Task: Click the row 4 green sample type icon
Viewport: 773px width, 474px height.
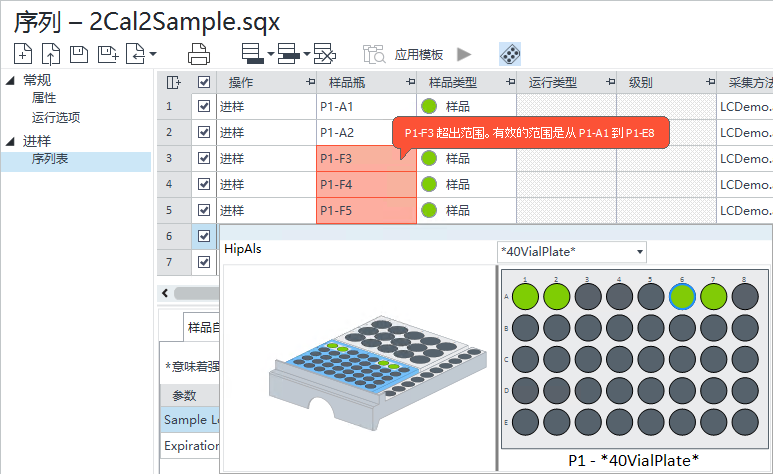Action: tap(429, 184)
